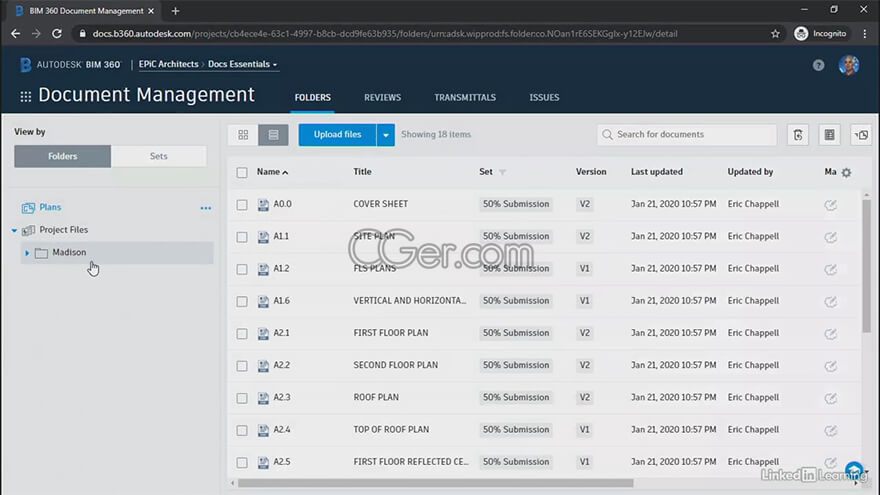Toggle the select-all checkbox in header
Screen dimensions: 880x495
[x=242, y=172]
